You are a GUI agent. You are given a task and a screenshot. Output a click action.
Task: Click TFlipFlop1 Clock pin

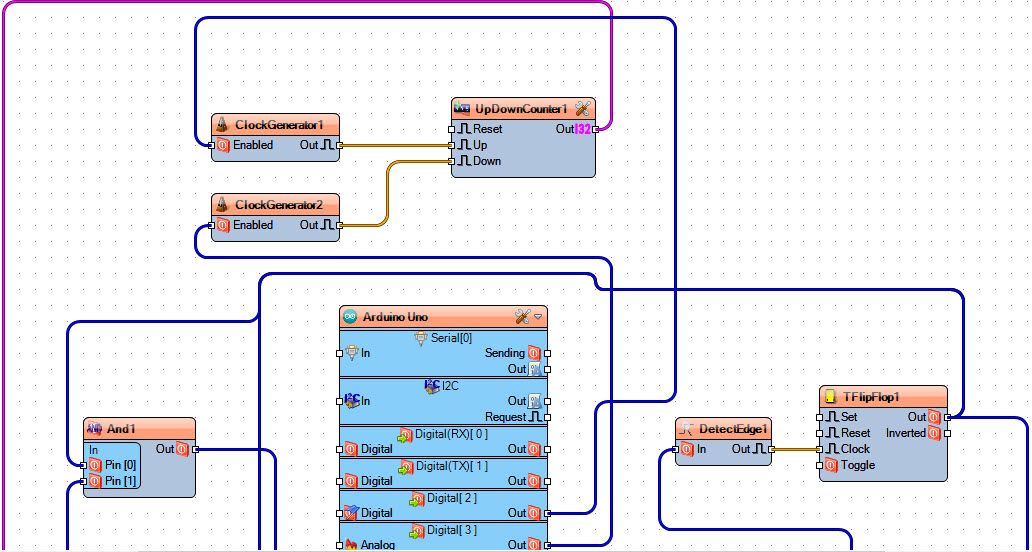click(819, 449)
